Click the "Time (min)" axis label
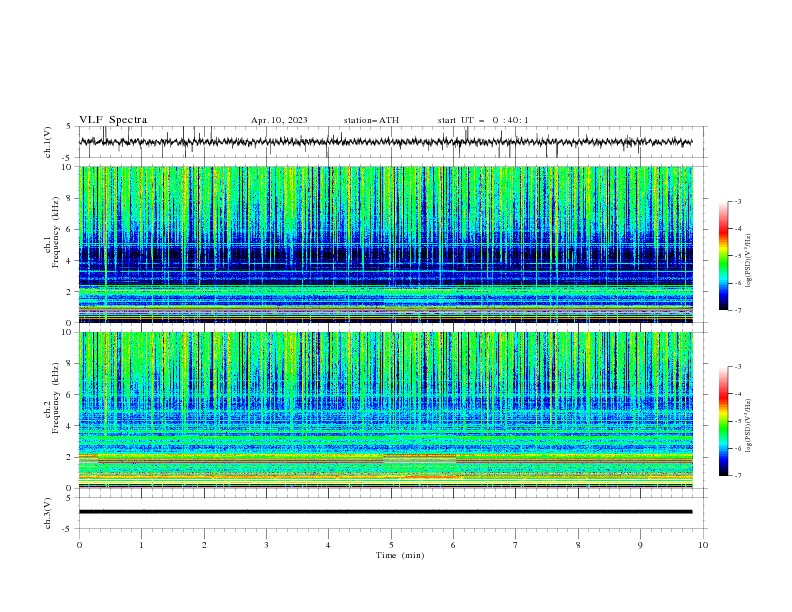 pos(400,555)
